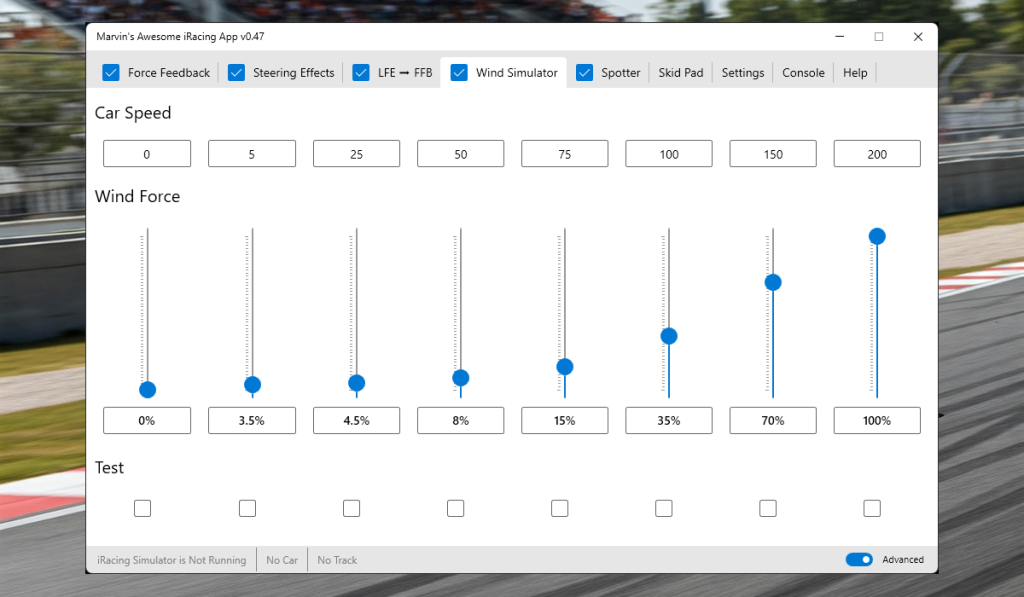Select the wind force value box showing 3.5%

251,420
